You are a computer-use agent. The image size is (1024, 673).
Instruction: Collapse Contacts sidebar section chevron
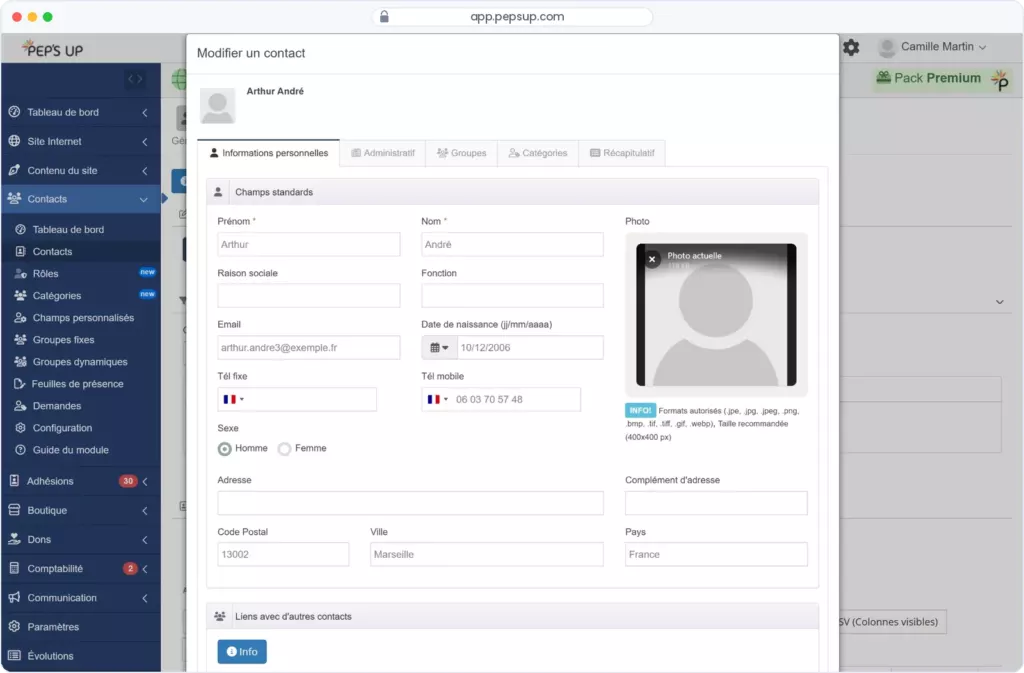(143, 199)
